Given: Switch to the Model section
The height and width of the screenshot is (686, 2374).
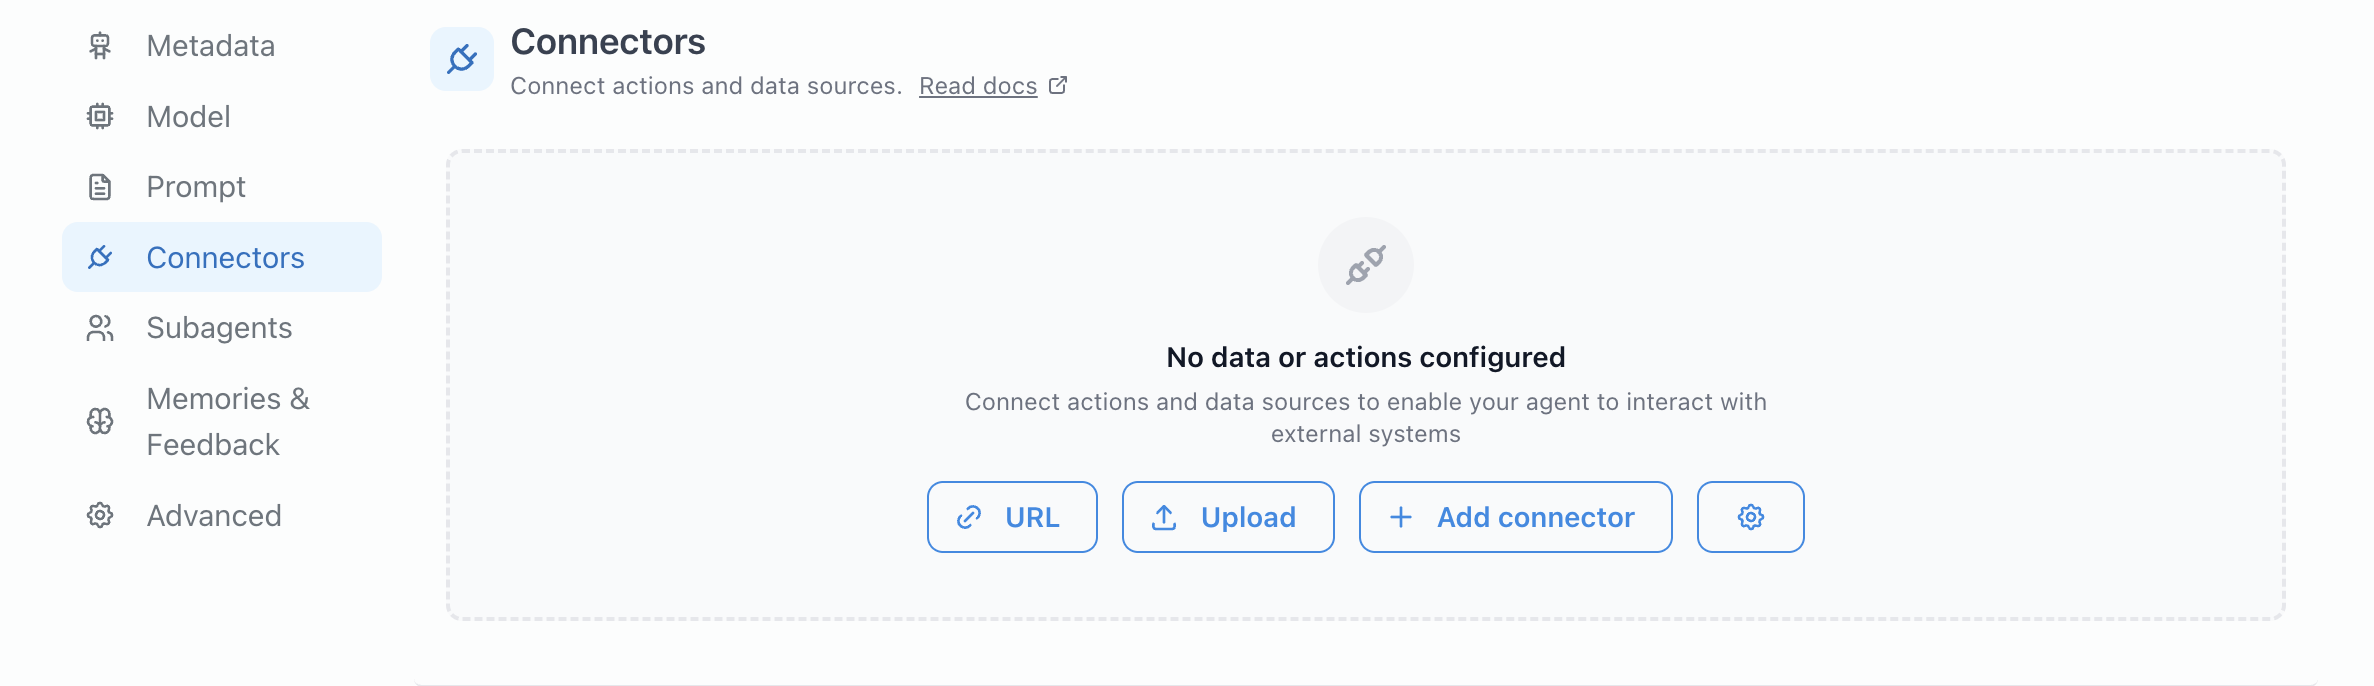Looking at the screenshot, I should coord(188,117).
